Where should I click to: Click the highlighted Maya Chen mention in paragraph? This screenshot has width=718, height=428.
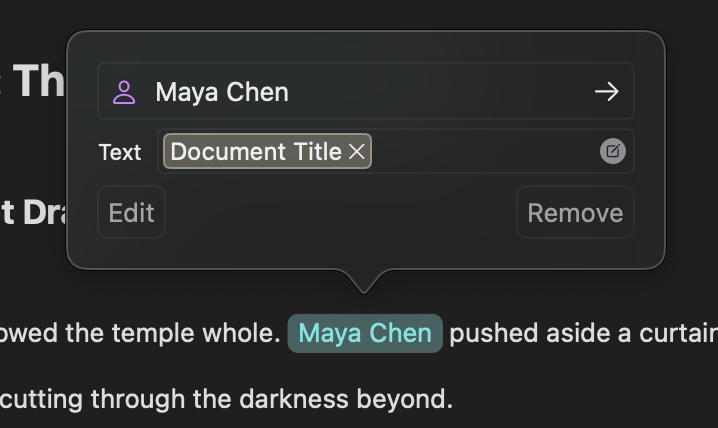tap(365, 333)
